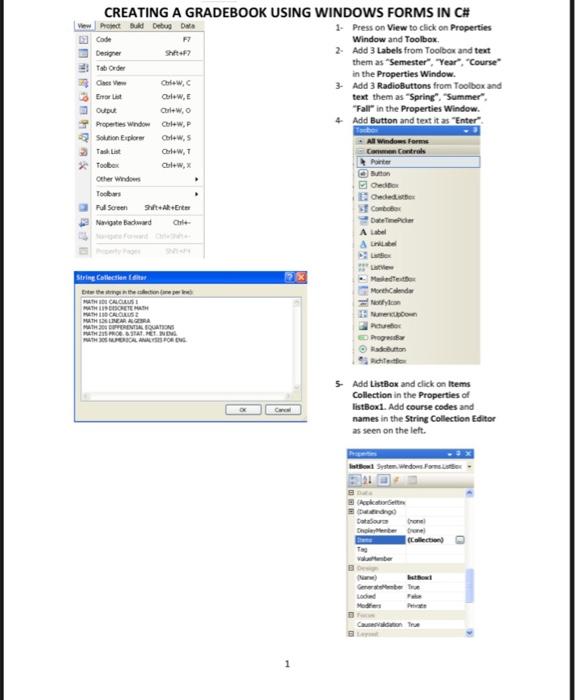
Task: Collapse the (DataBindings) property node
Action: click(351, 511)
